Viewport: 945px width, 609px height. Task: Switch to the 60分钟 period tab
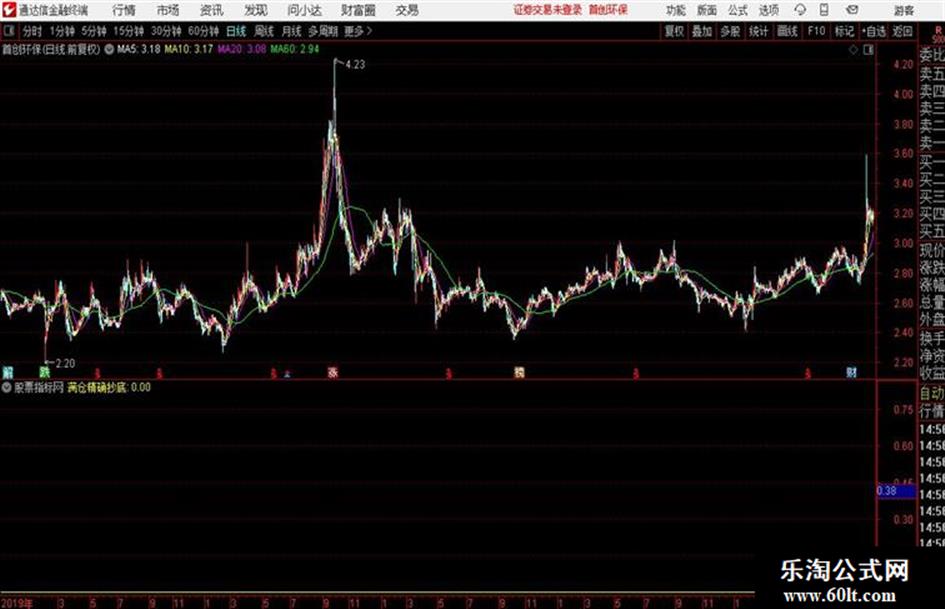click(x=204, y=31)
